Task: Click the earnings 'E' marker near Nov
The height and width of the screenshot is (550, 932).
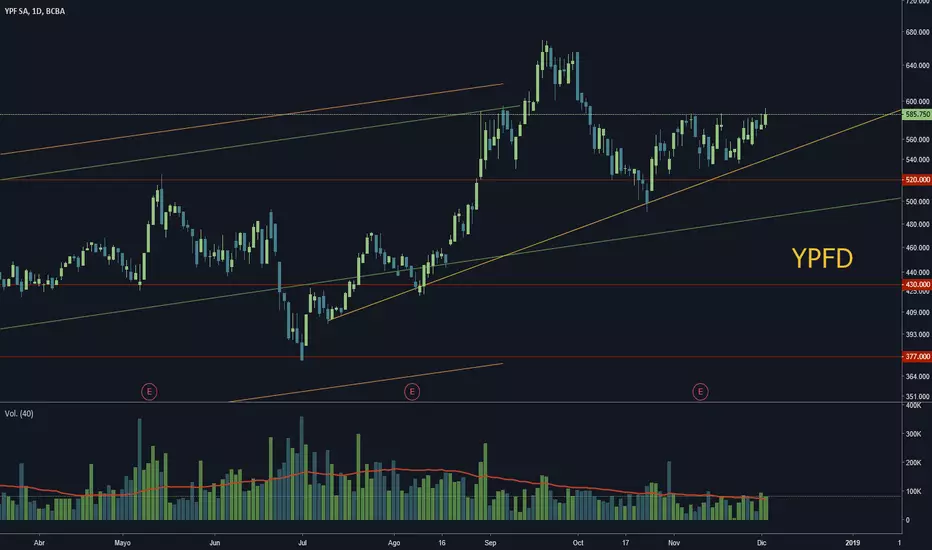Action: [700, 392]
